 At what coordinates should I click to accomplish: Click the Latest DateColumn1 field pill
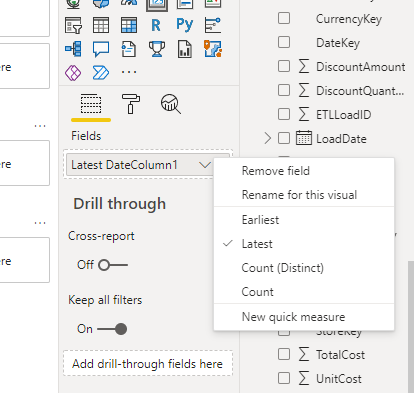pyautogui.click(x=139, y=165)
